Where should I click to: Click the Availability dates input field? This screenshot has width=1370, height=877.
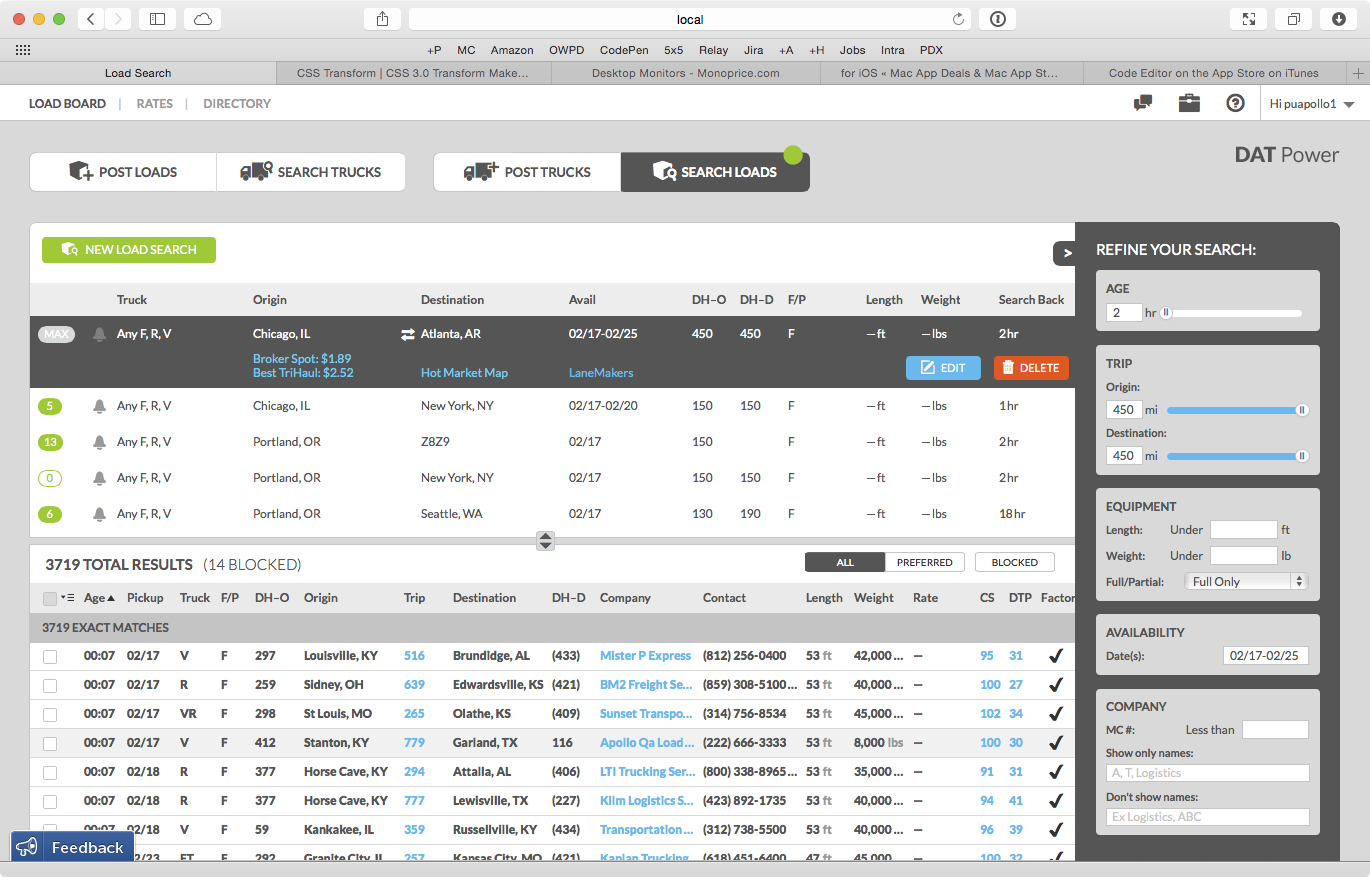pos(1266,656)
